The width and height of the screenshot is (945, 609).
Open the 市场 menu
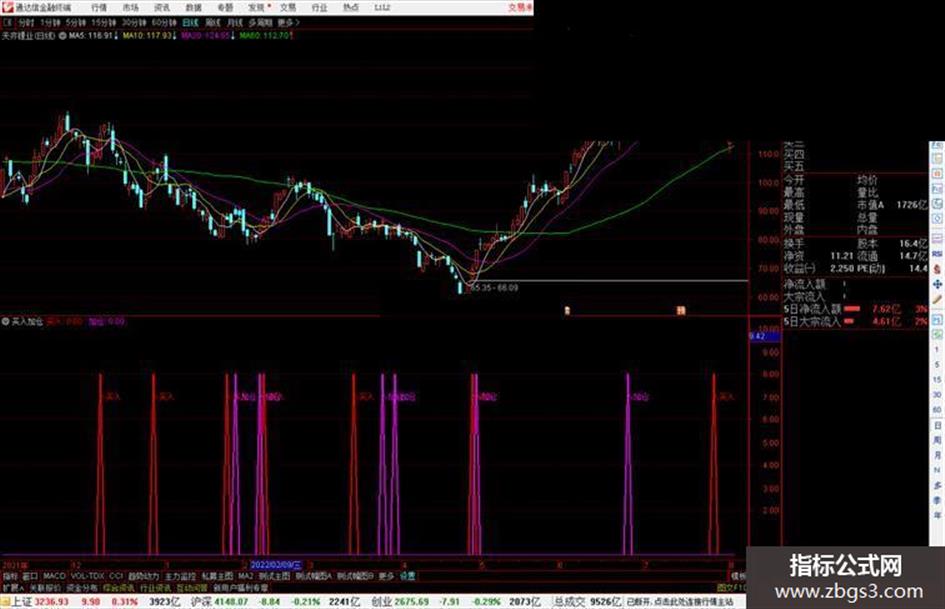pyautogui.click(x=130, y=8)
